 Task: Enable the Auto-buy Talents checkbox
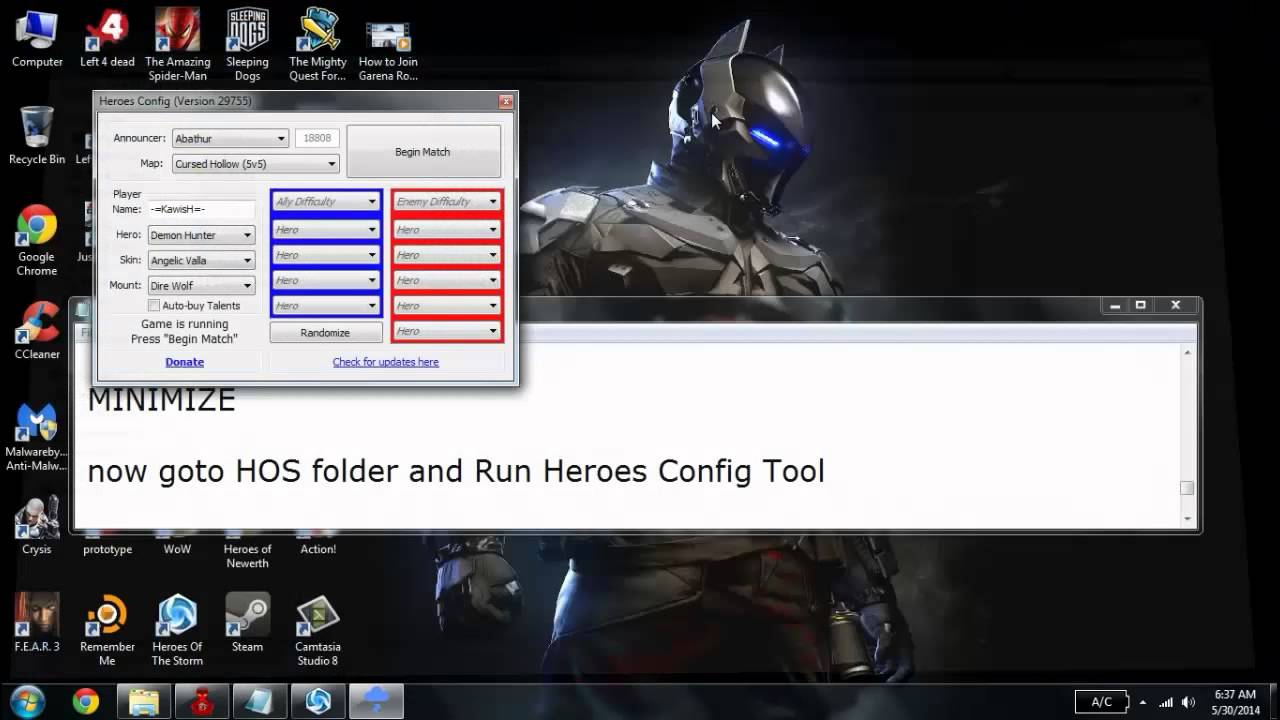pos(154,306)
